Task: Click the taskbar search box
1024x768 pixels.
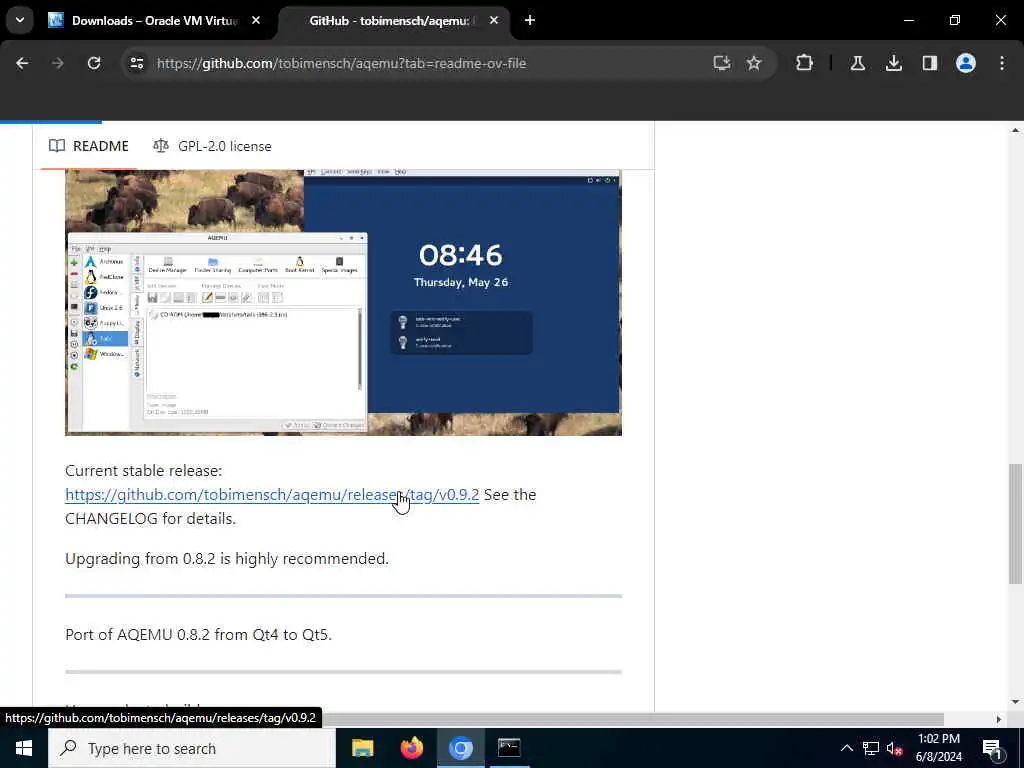Action: point(192,748)
